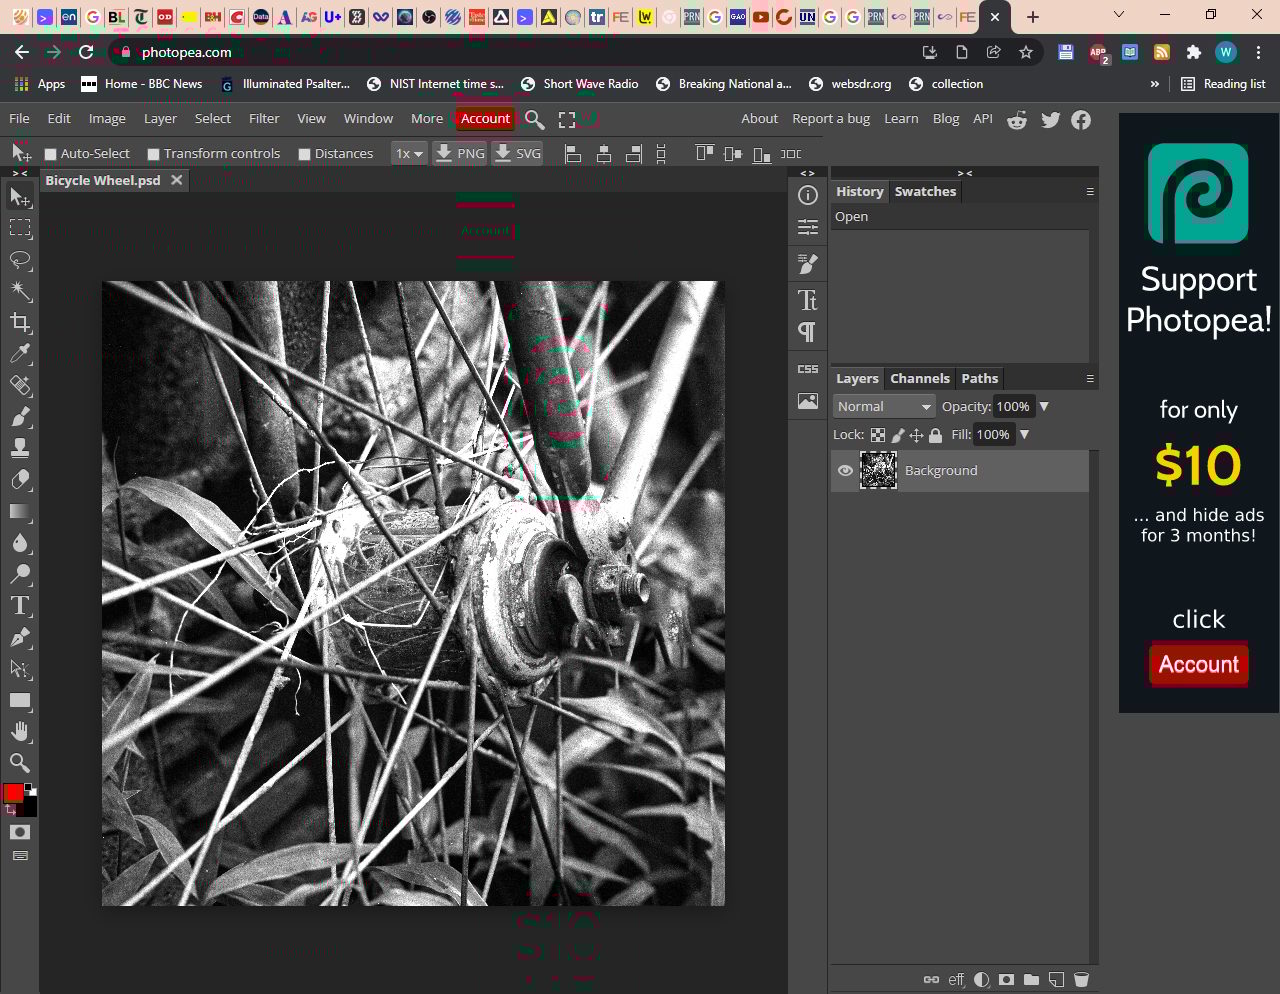Image resolution: width=1280 pixels, height=994 pixels.
Task: Toggle lock image pixels brush icon
Action: [x=898, y=435]
